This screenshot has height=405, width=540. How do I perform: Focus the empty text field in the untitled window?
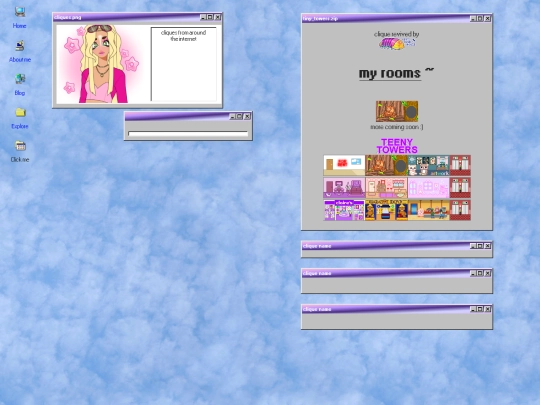pos(188,134)
